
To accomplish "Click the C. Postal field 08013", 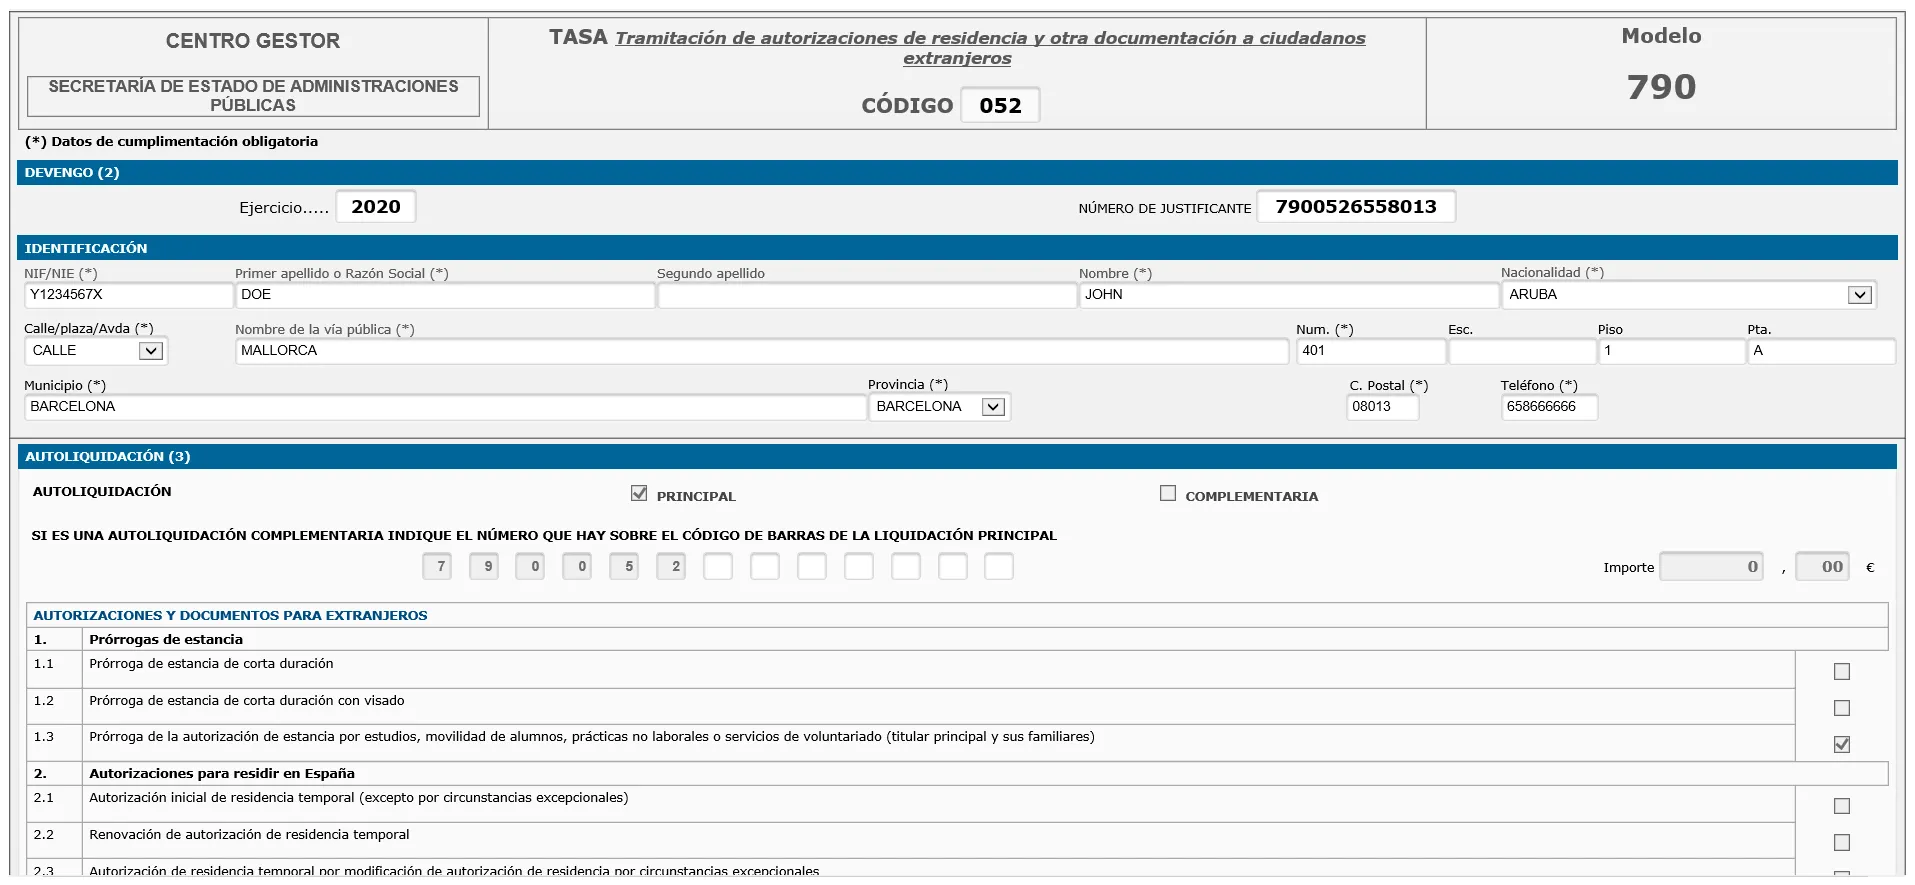I will [1382, 407].
